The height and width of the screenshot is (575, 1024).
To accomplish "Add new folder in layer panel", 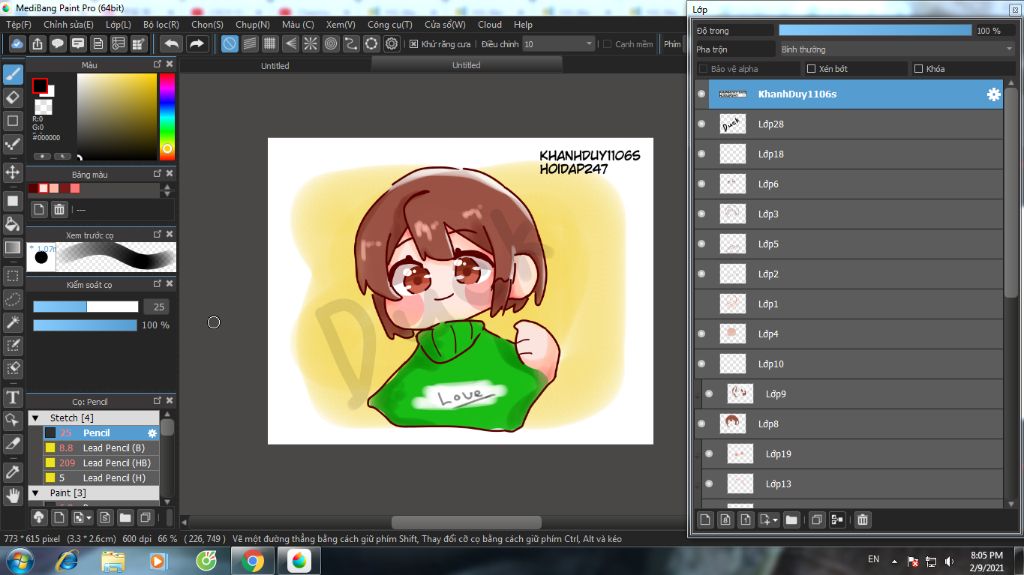I will point(791,519).
